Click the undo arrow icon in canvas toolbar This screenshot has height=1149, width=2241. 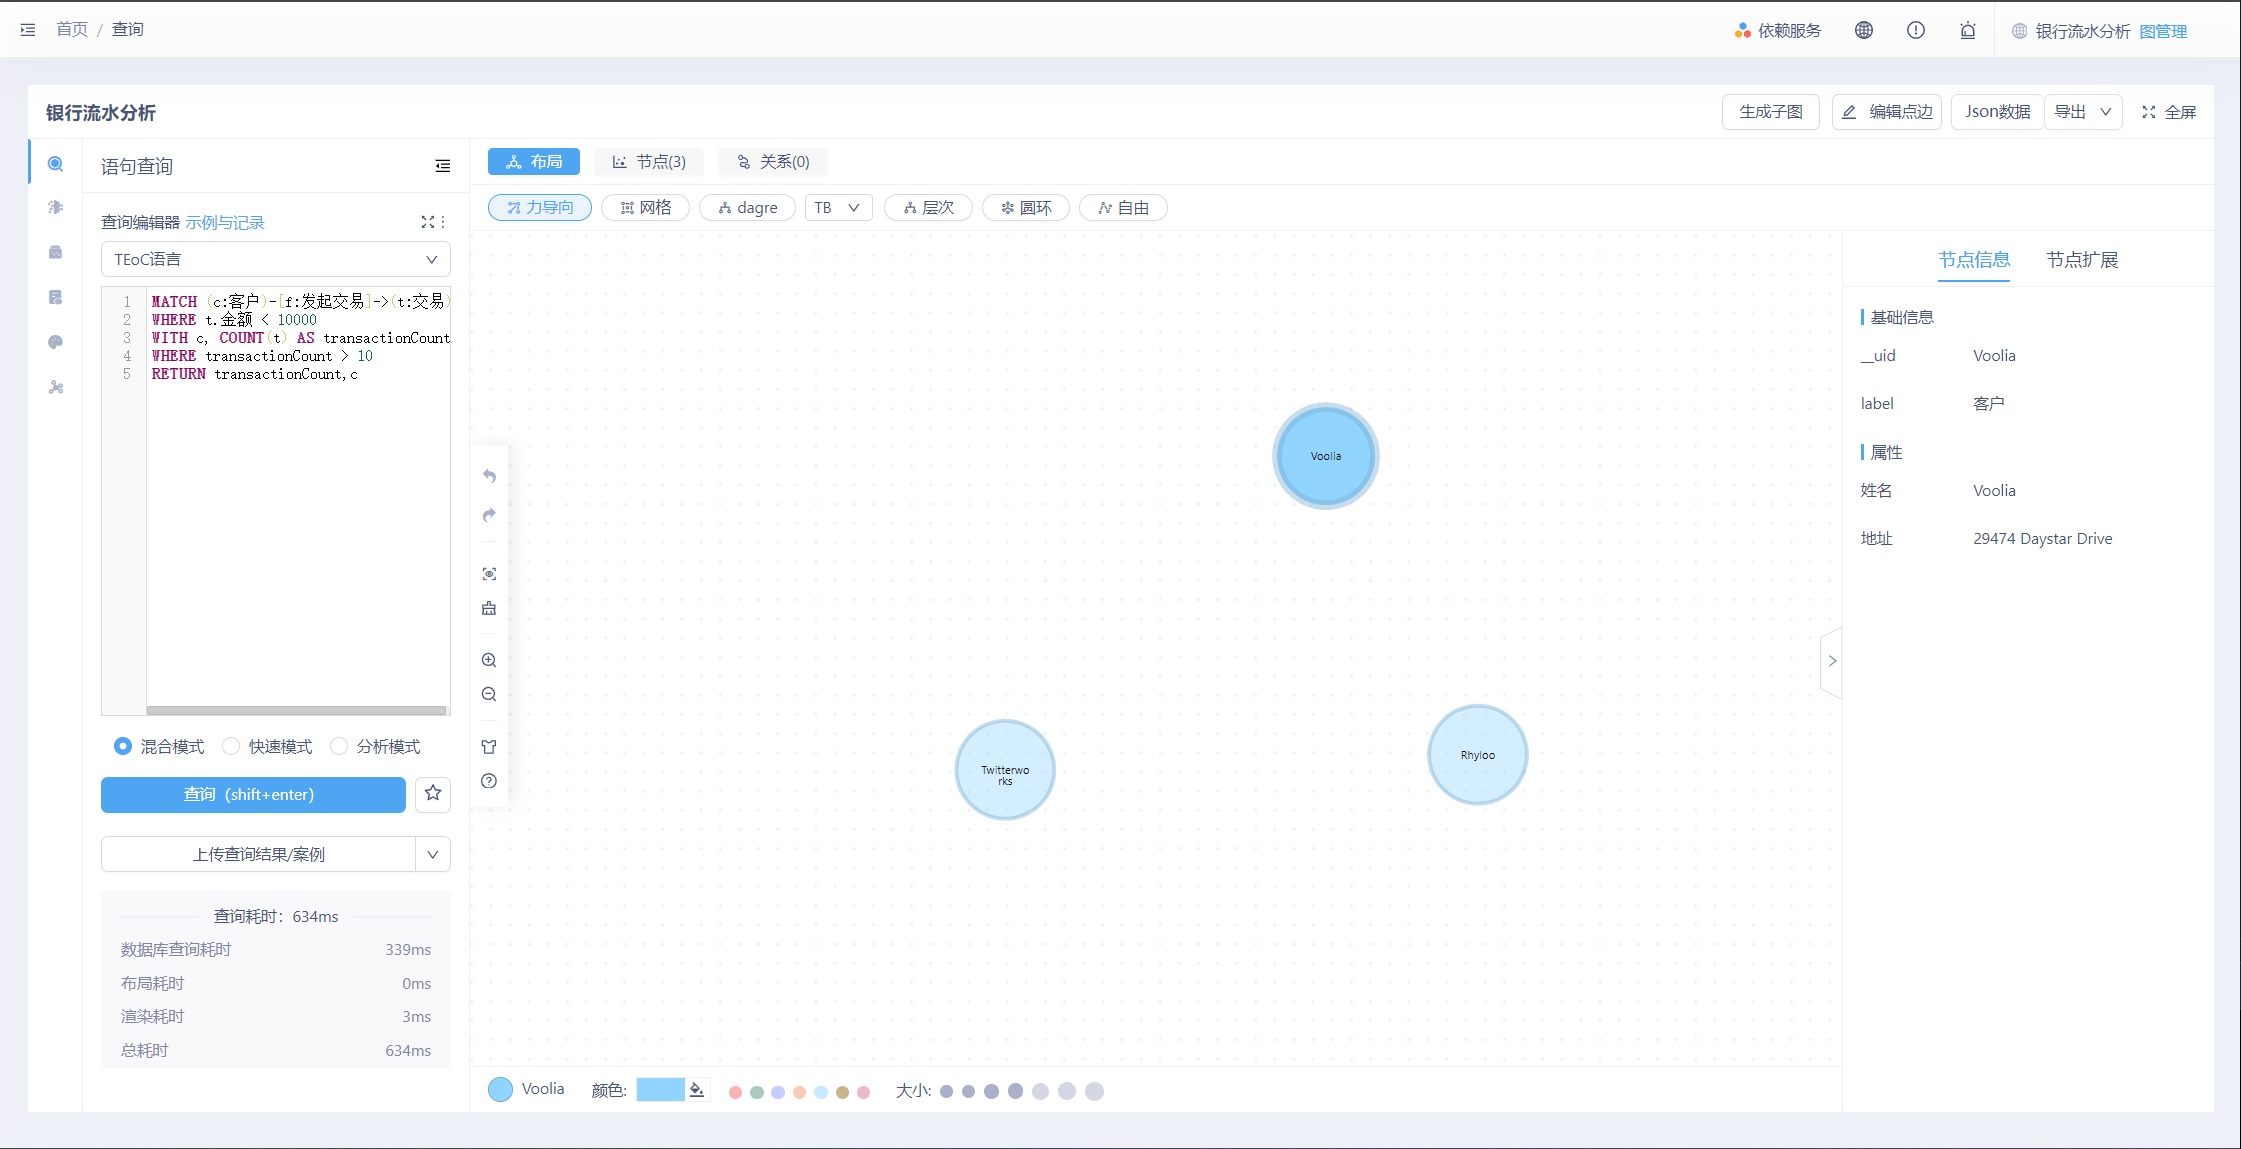pyautogui.click(x=489, y=476)
